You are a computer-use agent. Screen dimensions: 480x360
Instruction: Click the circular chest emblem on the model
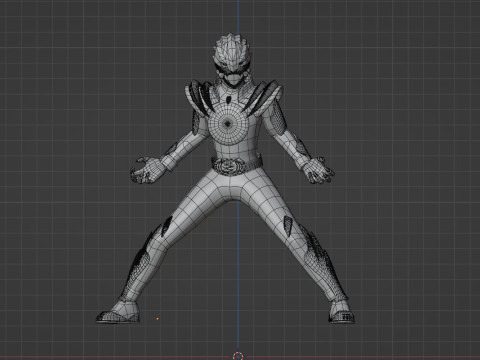(228, 124)
